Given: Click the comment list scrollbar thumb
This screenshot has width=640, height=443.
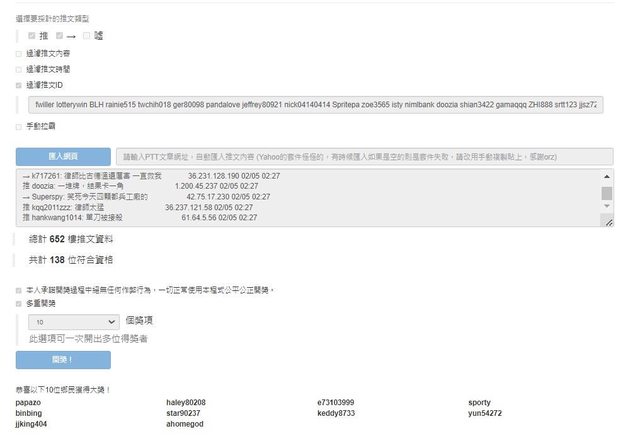Looking at the screenshot, I should click(607, 193).
